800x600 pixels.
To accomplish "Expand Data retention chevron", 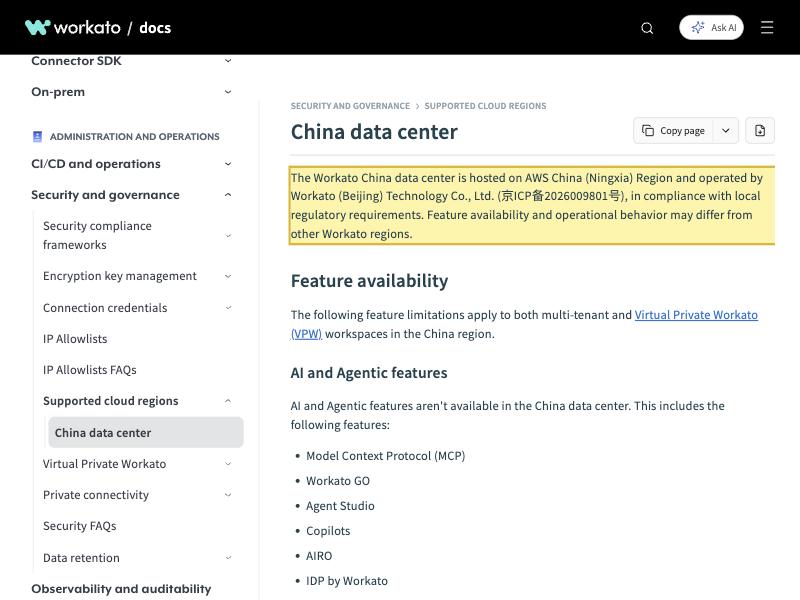I will coord(228,558).
